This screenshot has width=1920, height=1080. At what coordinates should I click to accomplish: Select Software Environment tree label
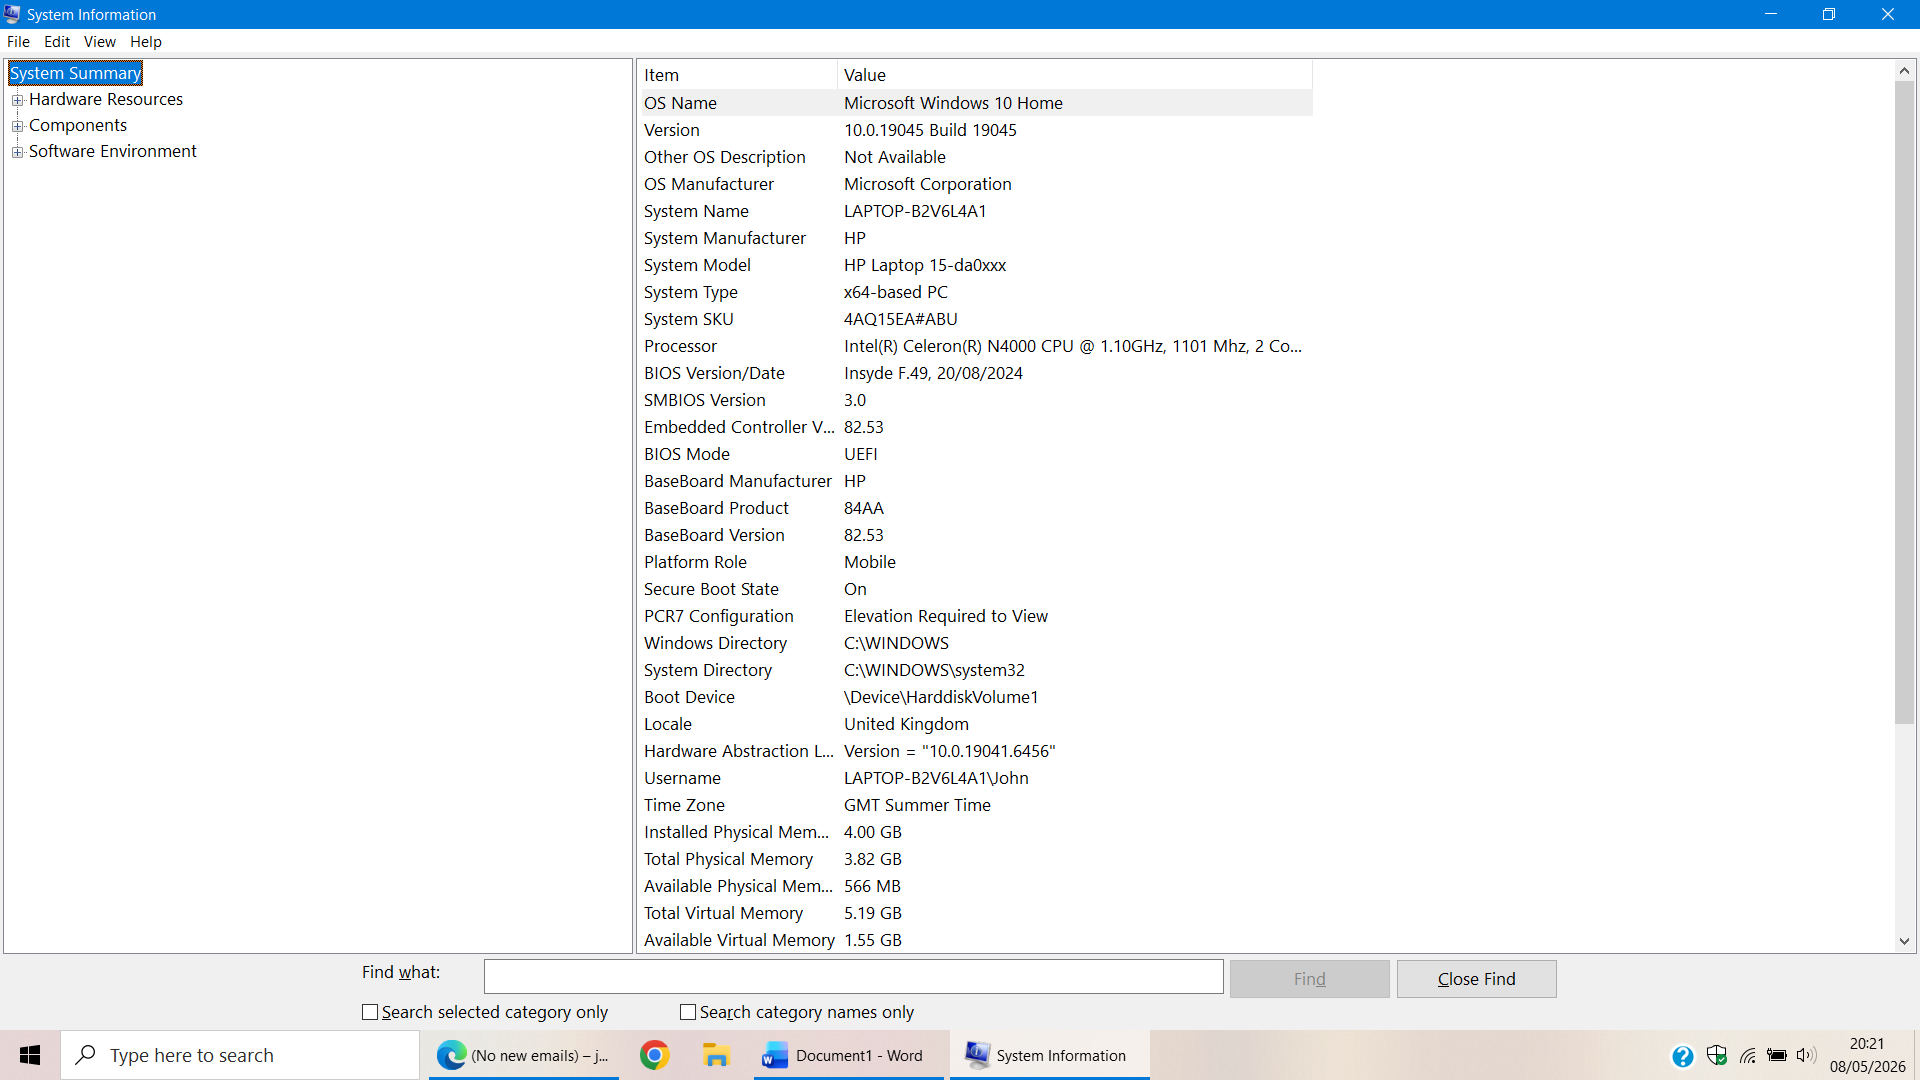tap(113, 151)
